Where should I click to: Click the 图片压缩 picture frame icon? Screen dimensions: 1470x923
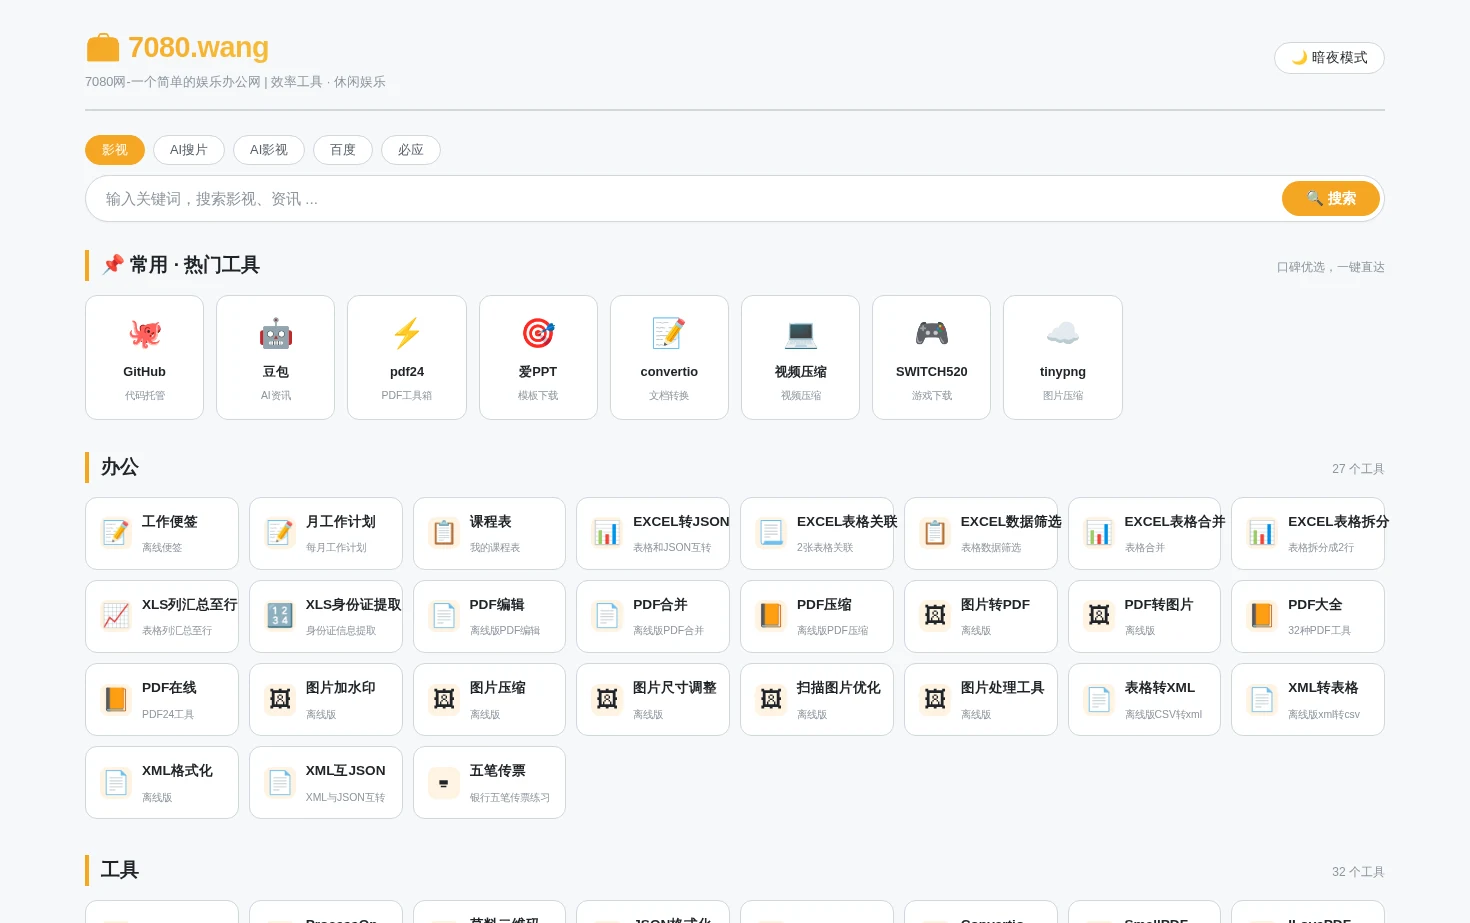[444, 699]
